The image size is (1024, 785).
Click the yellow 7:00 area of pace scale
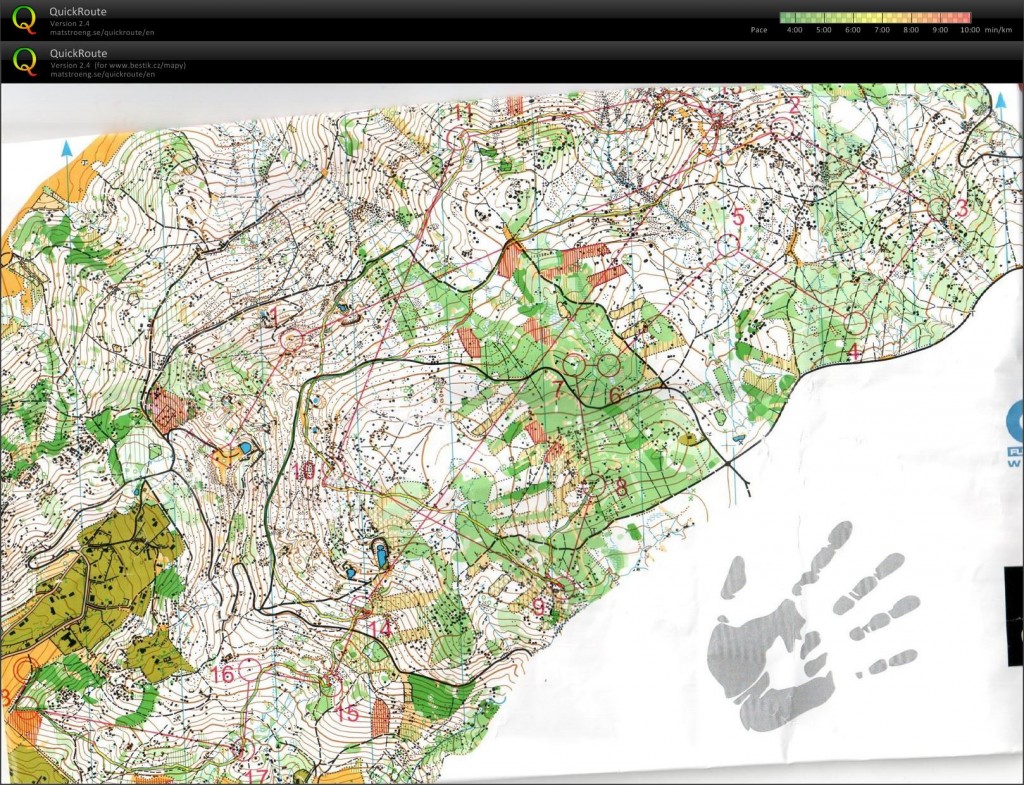(x=881, y=17)
